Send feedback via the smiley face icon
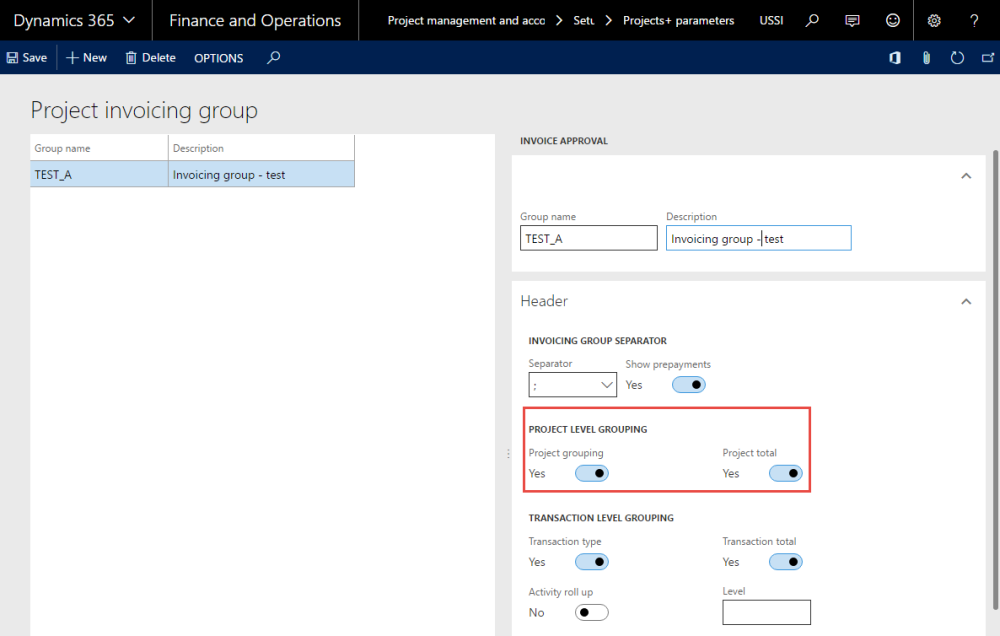This screenshot has width=1000, height=636. pos(892,20)
